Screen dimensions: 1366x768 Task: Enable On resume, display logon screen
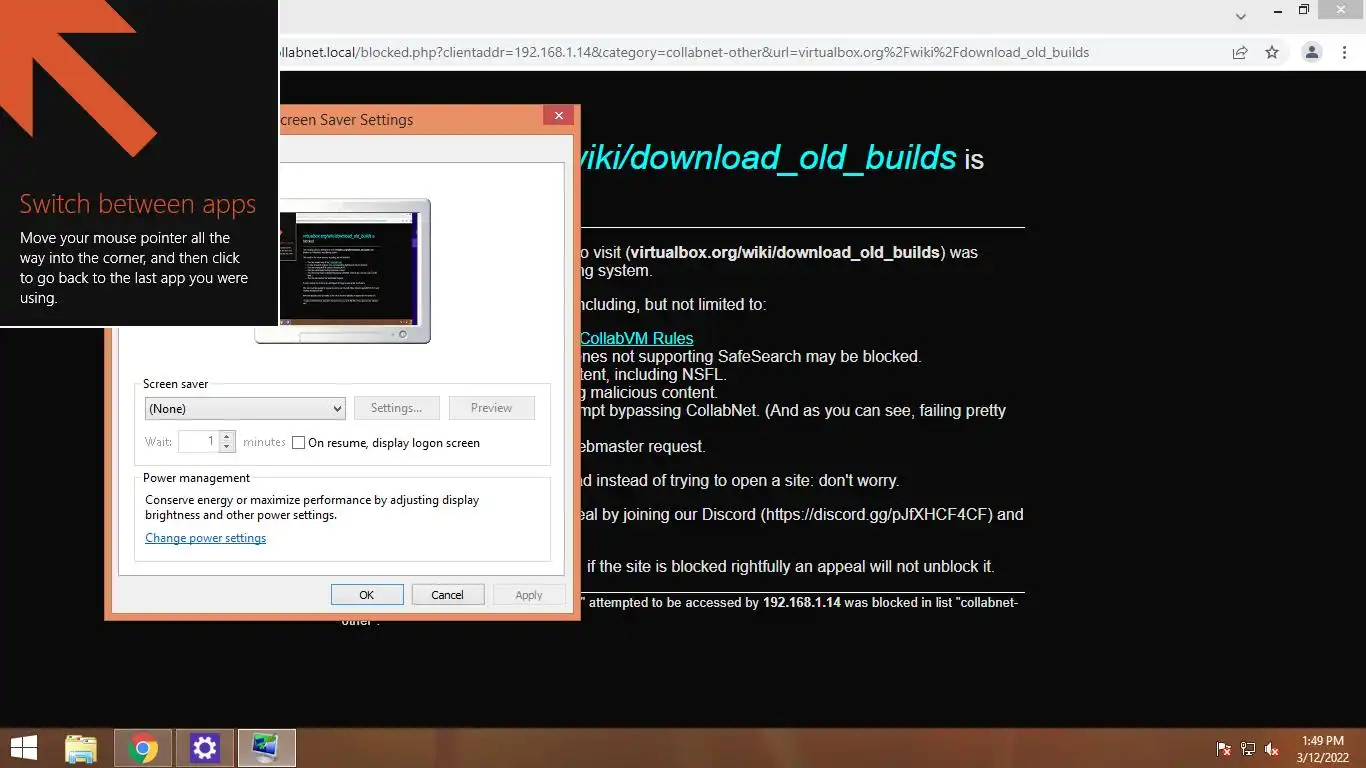tap(298, 443)
